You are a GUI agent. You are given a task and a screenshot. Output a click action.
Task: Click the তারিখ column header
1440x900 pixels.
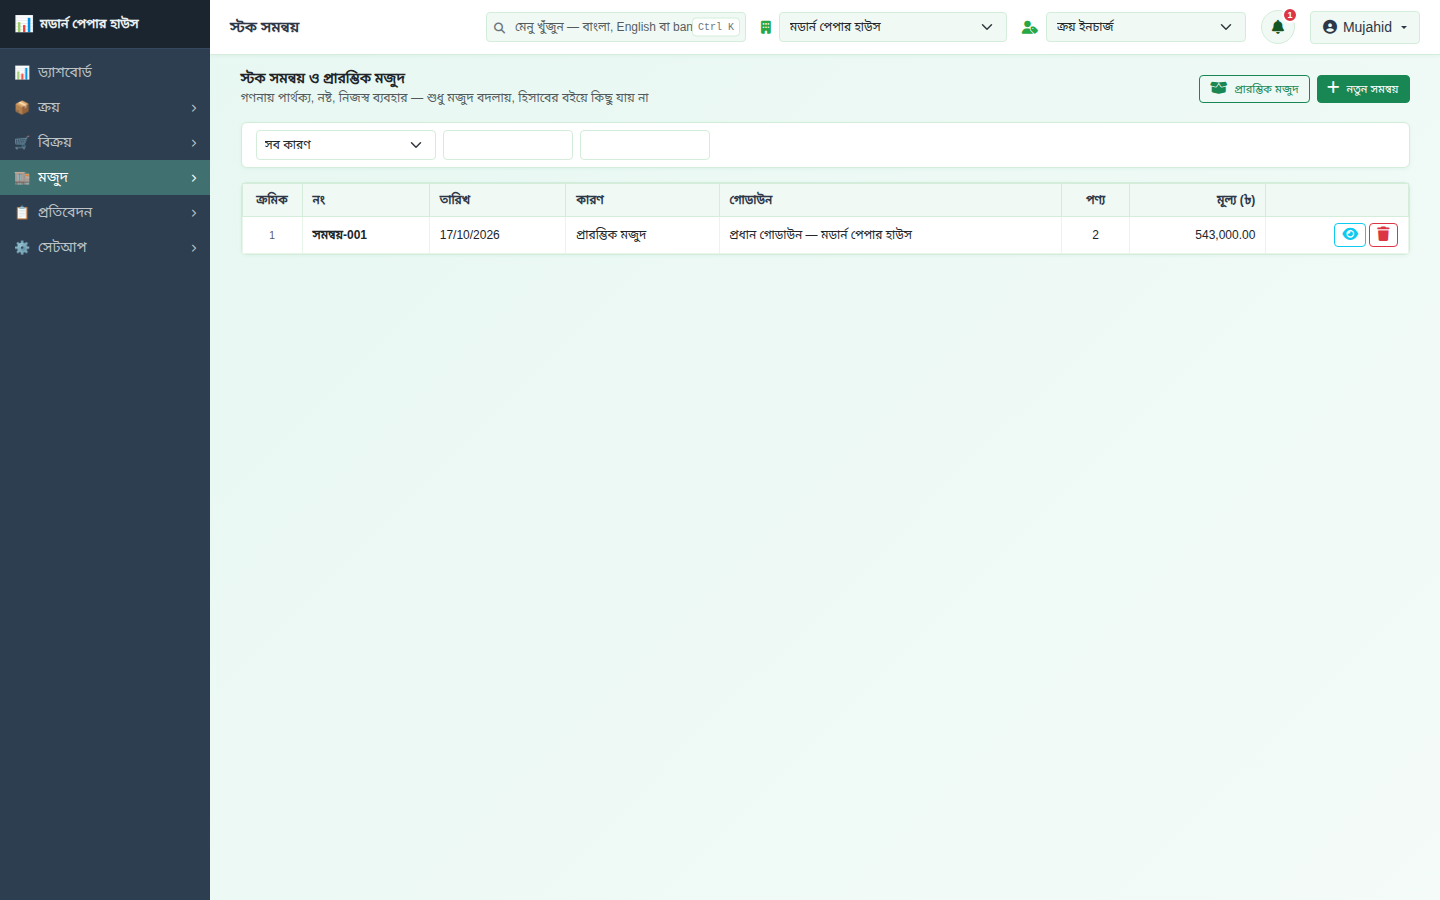[x=497, y=200]
